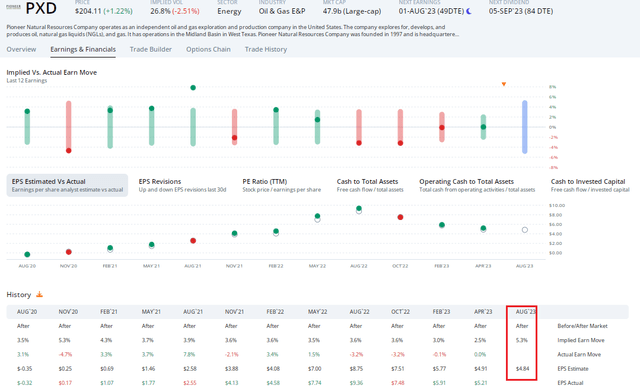Click the $8.75 EPS estimate cell
The width and height of the screenshot is (640, 392).
356,369
